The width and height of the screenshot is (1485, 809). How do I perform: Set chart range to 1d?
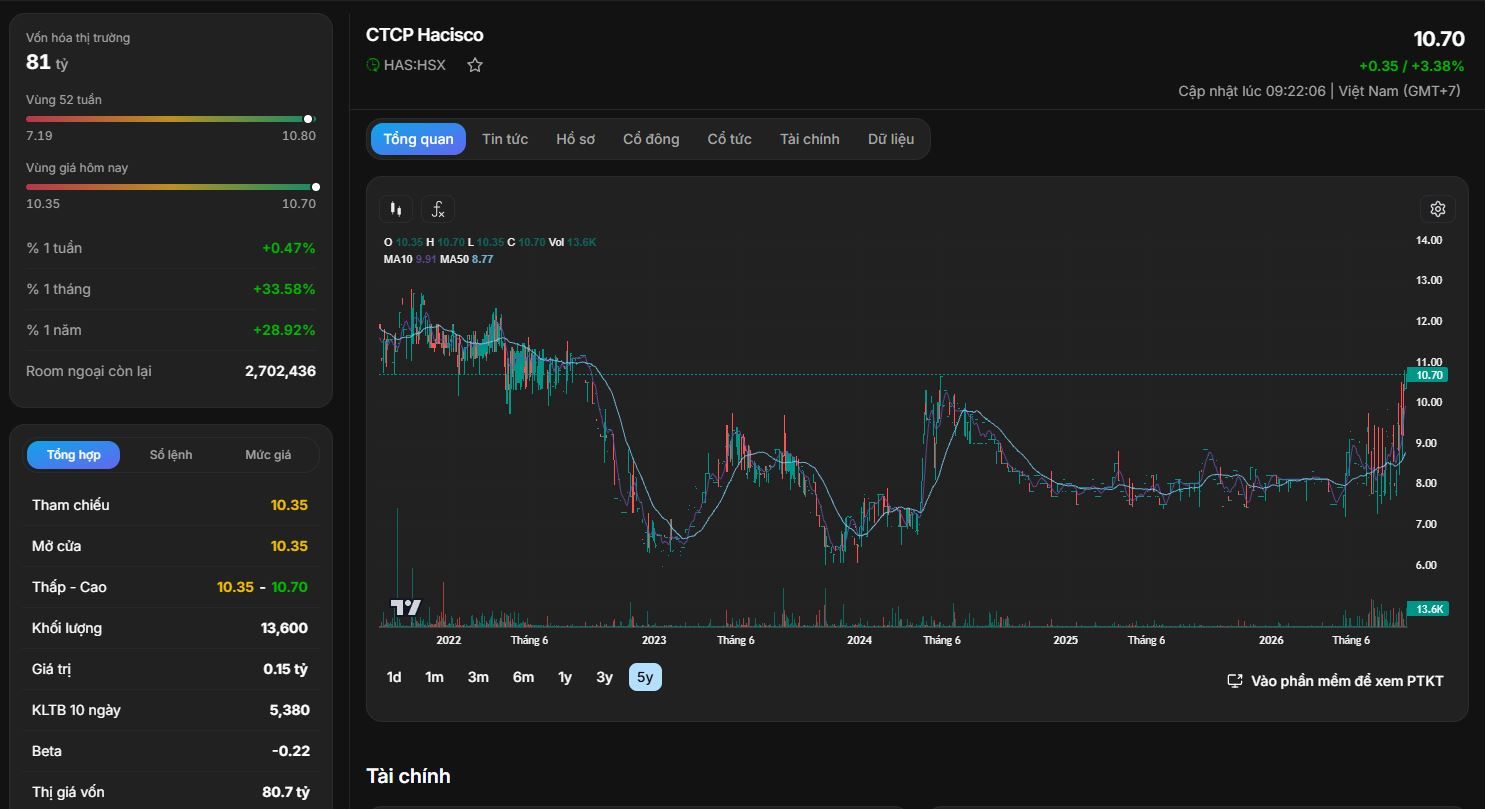[394, 677]
